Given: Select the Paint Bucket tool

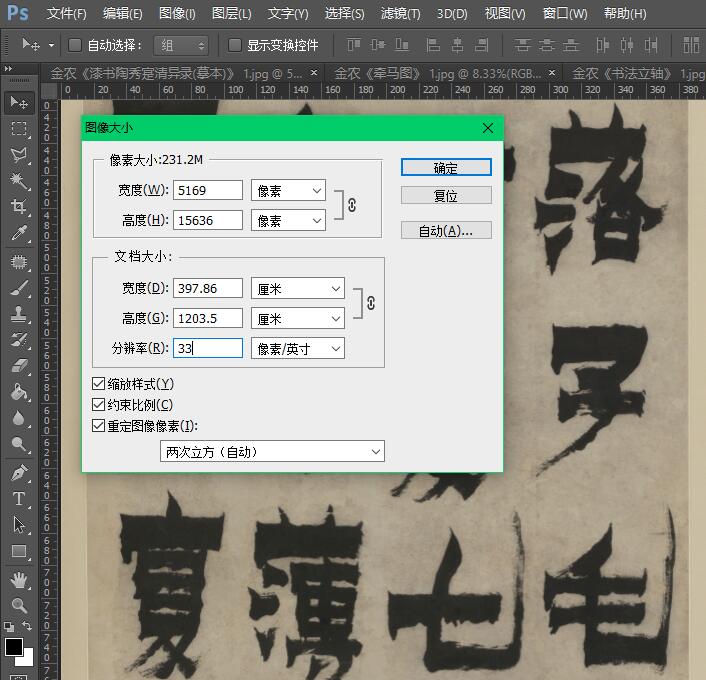Looking at the screenshot, I should click(19, 392).
